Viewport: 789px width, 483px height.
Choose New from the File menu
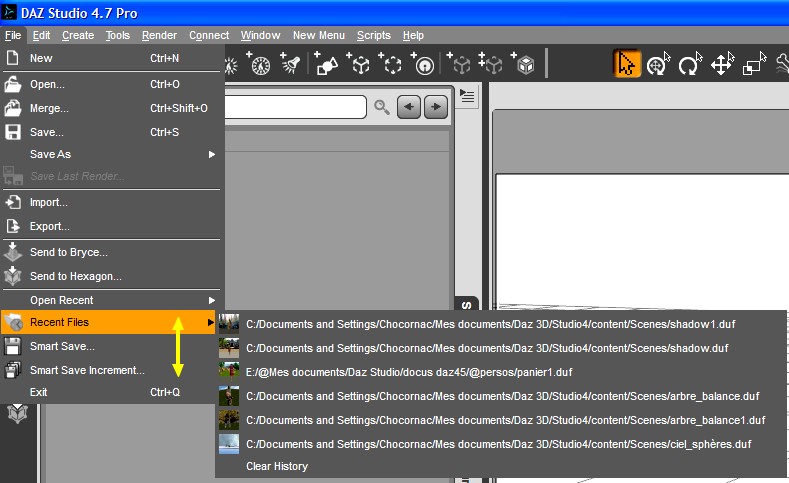coord(112,58)
